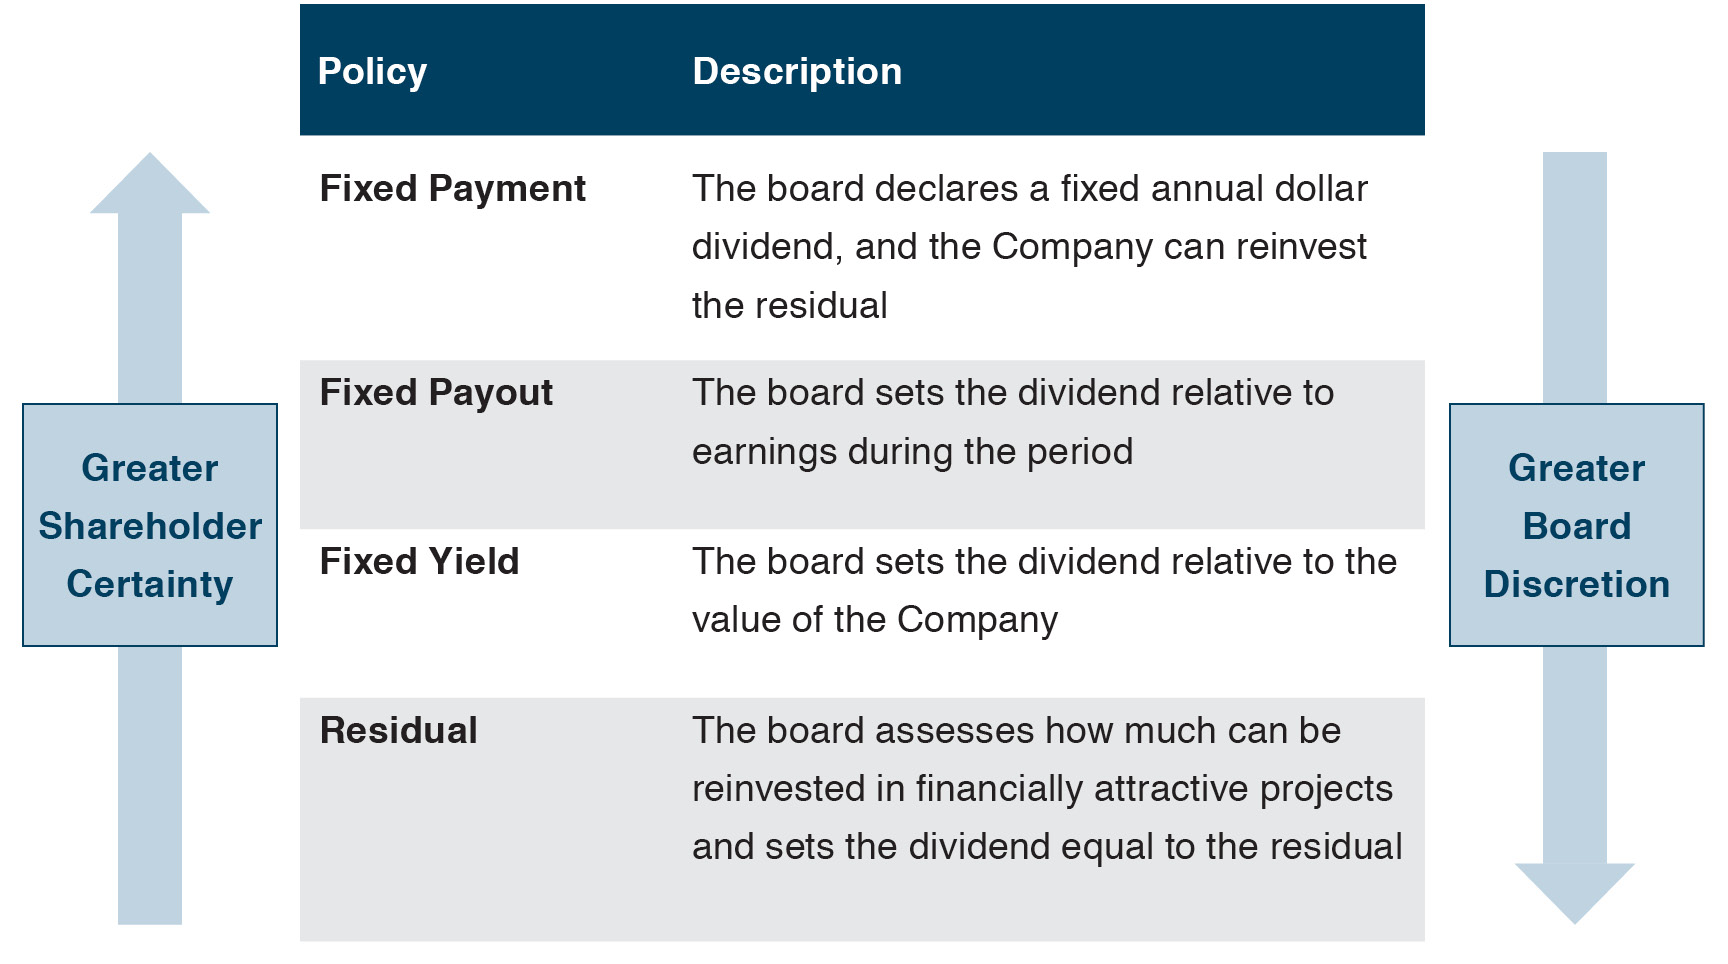Click the word Certainty in left box

(x=150, y=584)
